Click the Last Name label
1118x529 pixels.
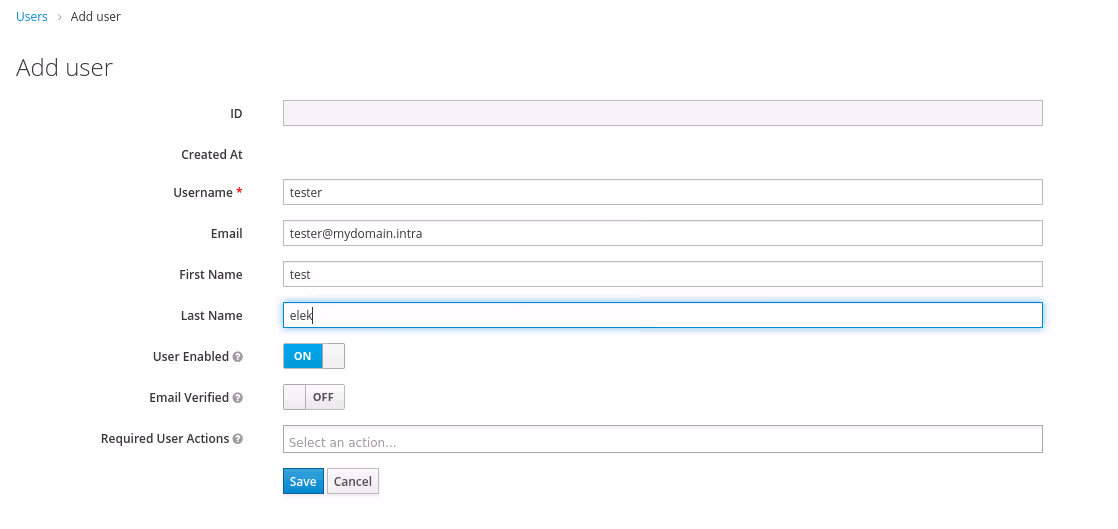click(x=211, y=315)
